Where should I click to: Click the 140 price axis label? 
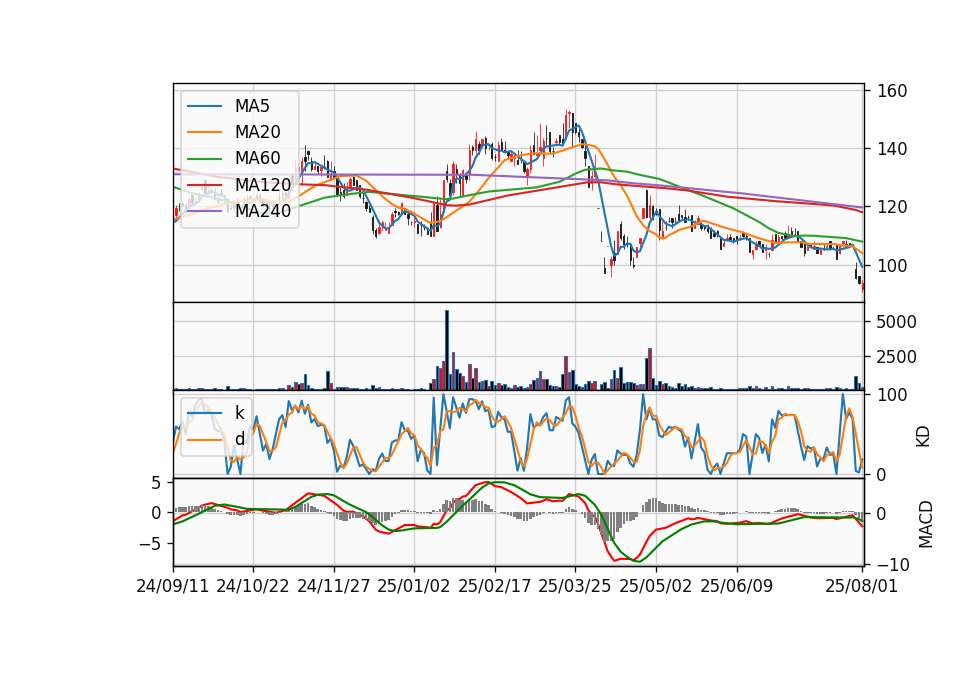click(892, 149)
